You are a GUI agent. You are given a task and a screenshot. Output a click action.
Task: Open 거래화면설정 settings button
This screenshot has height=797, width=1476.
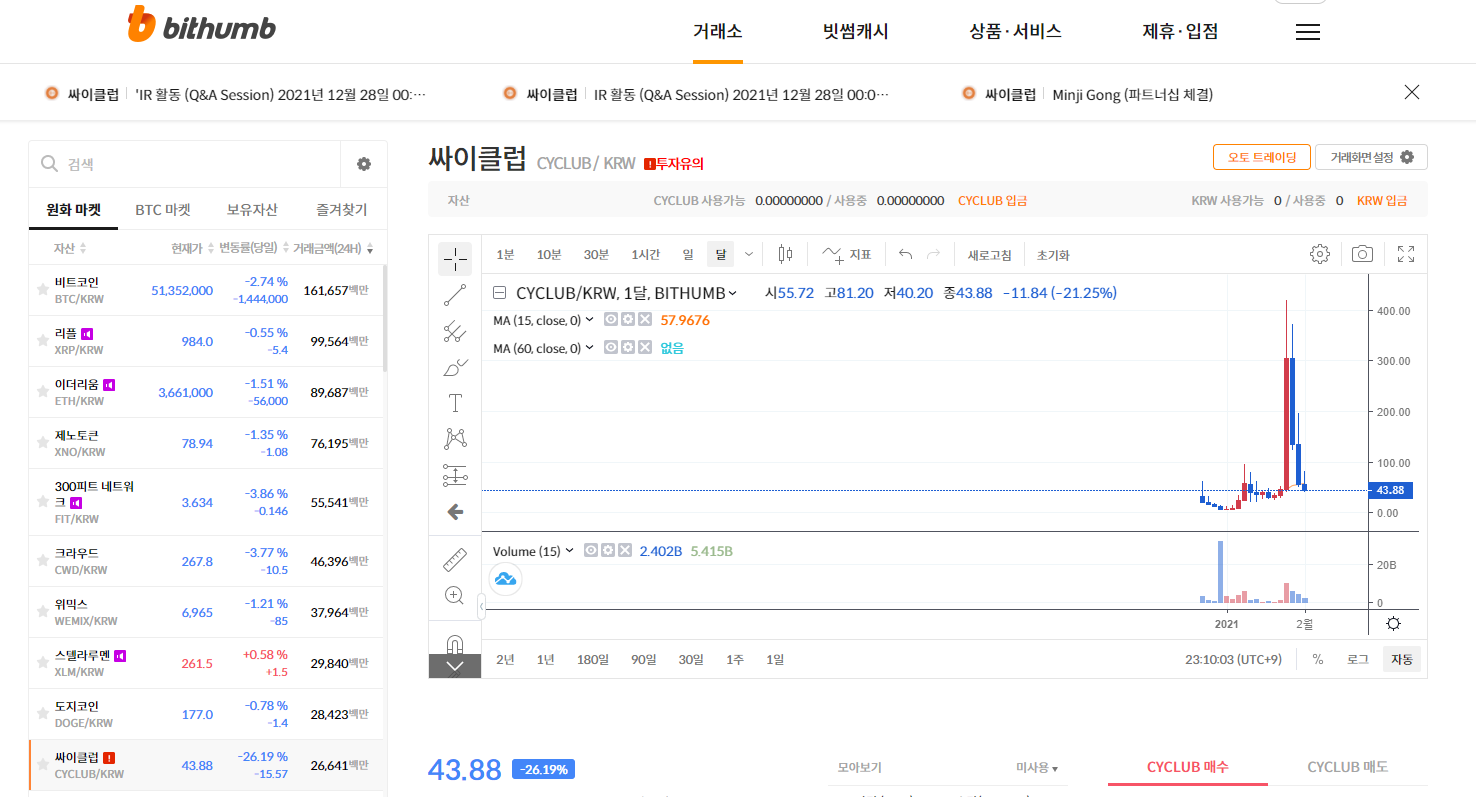click(1371, 157)
